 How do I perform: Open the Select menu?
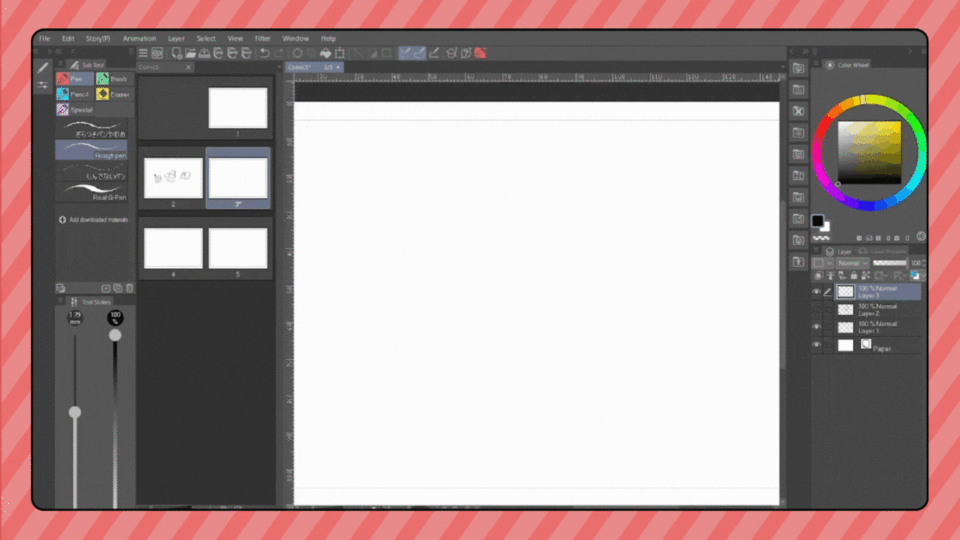click(x=206, y=39)
